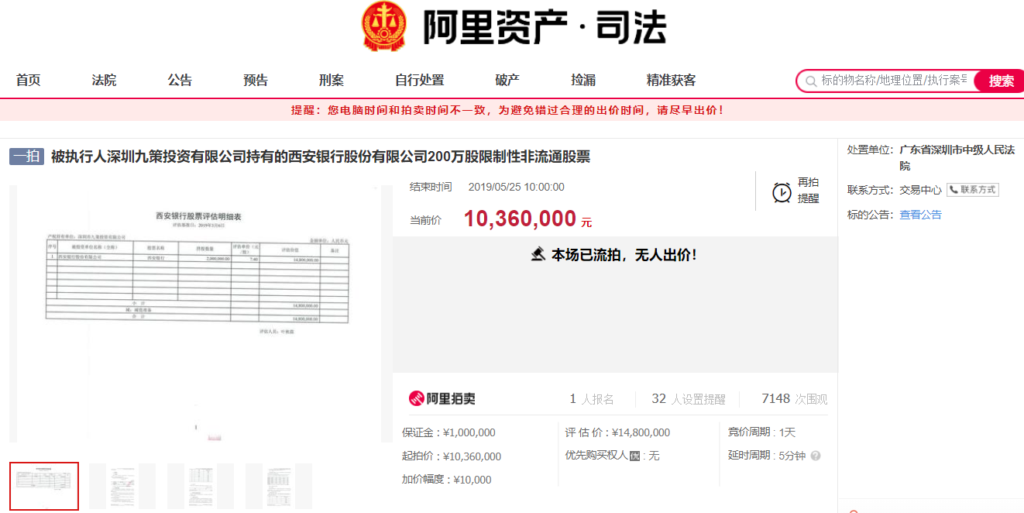Open the 查看公告 link
This screenshot has width=1024, height=513.
(x=920, y=214)
